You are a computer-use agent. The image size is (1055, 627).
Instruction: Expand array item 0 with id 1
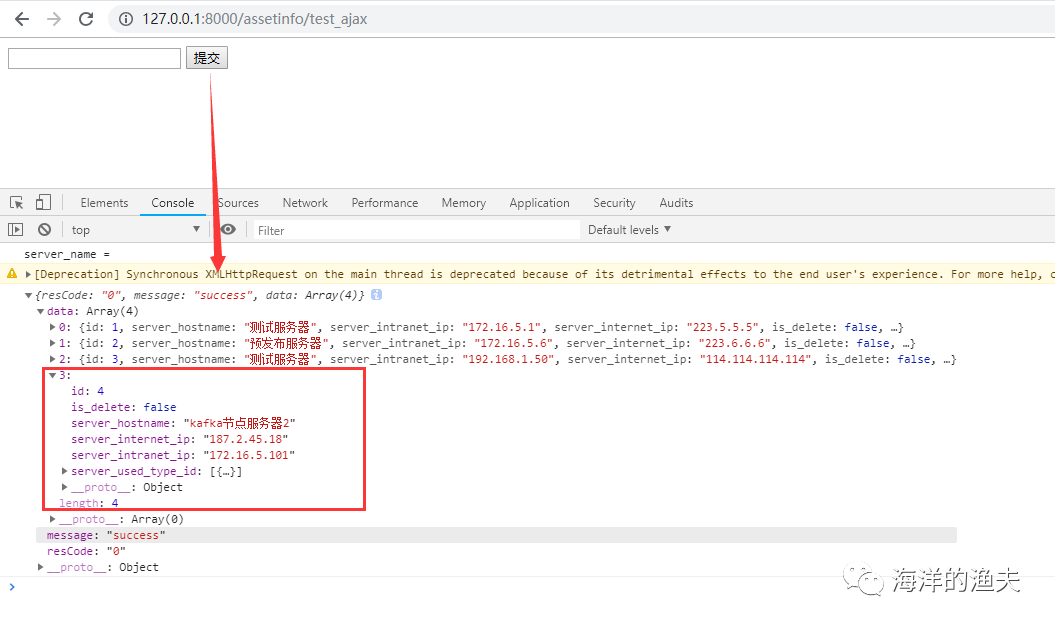[x=52, y=327]
